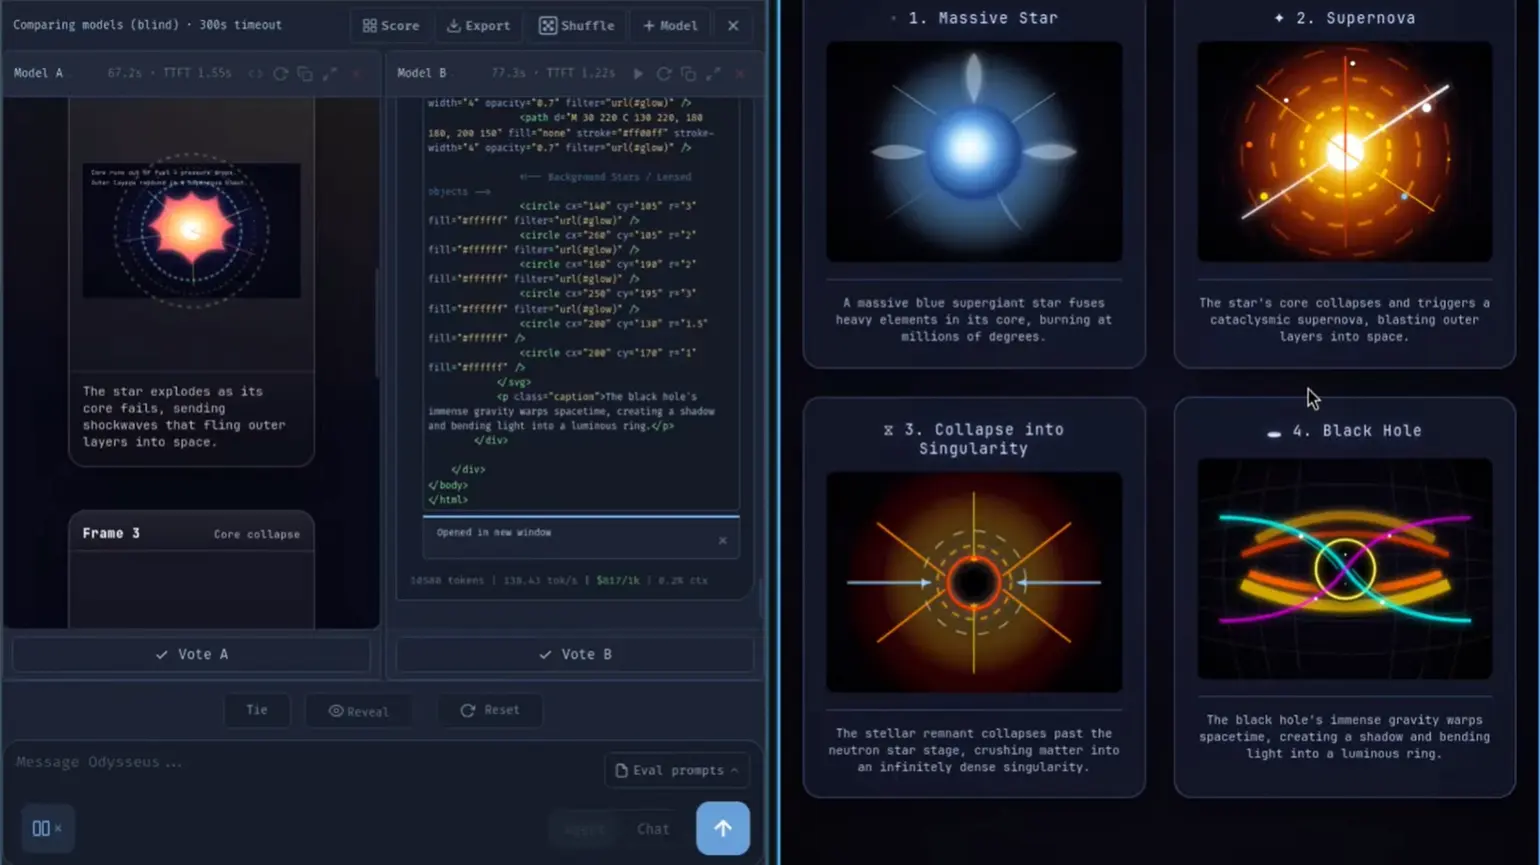Viewport: 1540px width, 865px height.
Task: Click the Black Hole lensing illustration
Action: click(x=1345, y=569)
